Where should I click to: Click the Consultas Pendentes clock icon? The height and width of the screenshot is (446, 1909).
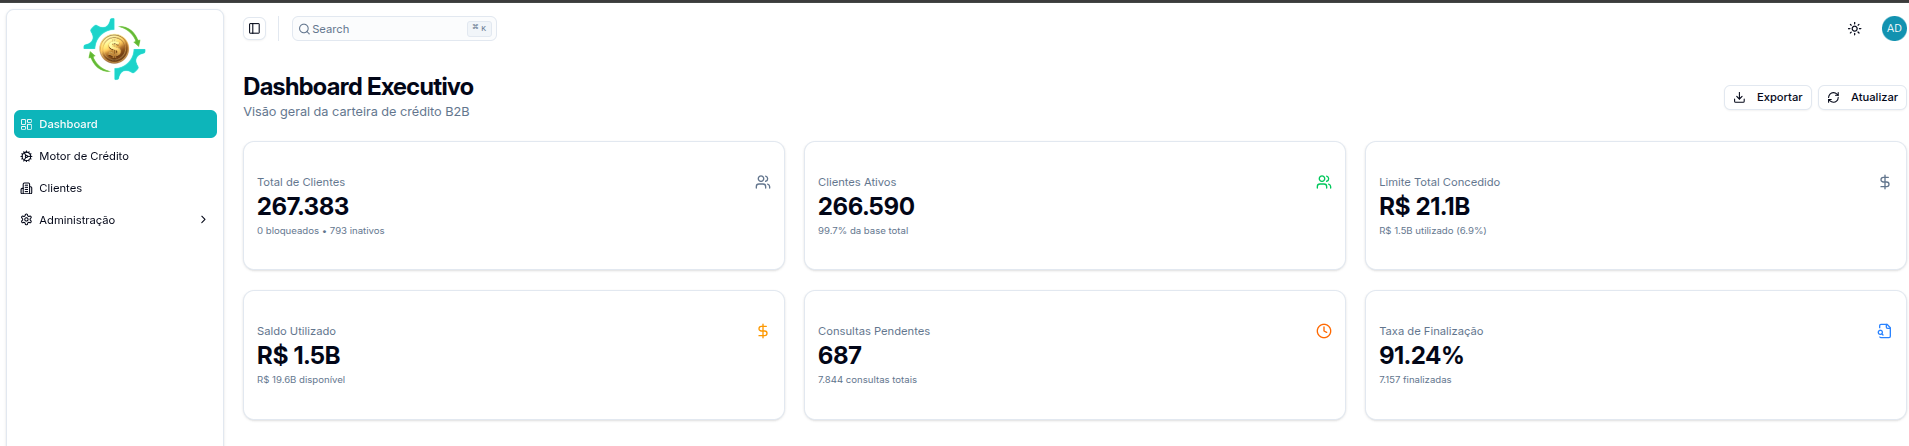(x=1324, y=331)
